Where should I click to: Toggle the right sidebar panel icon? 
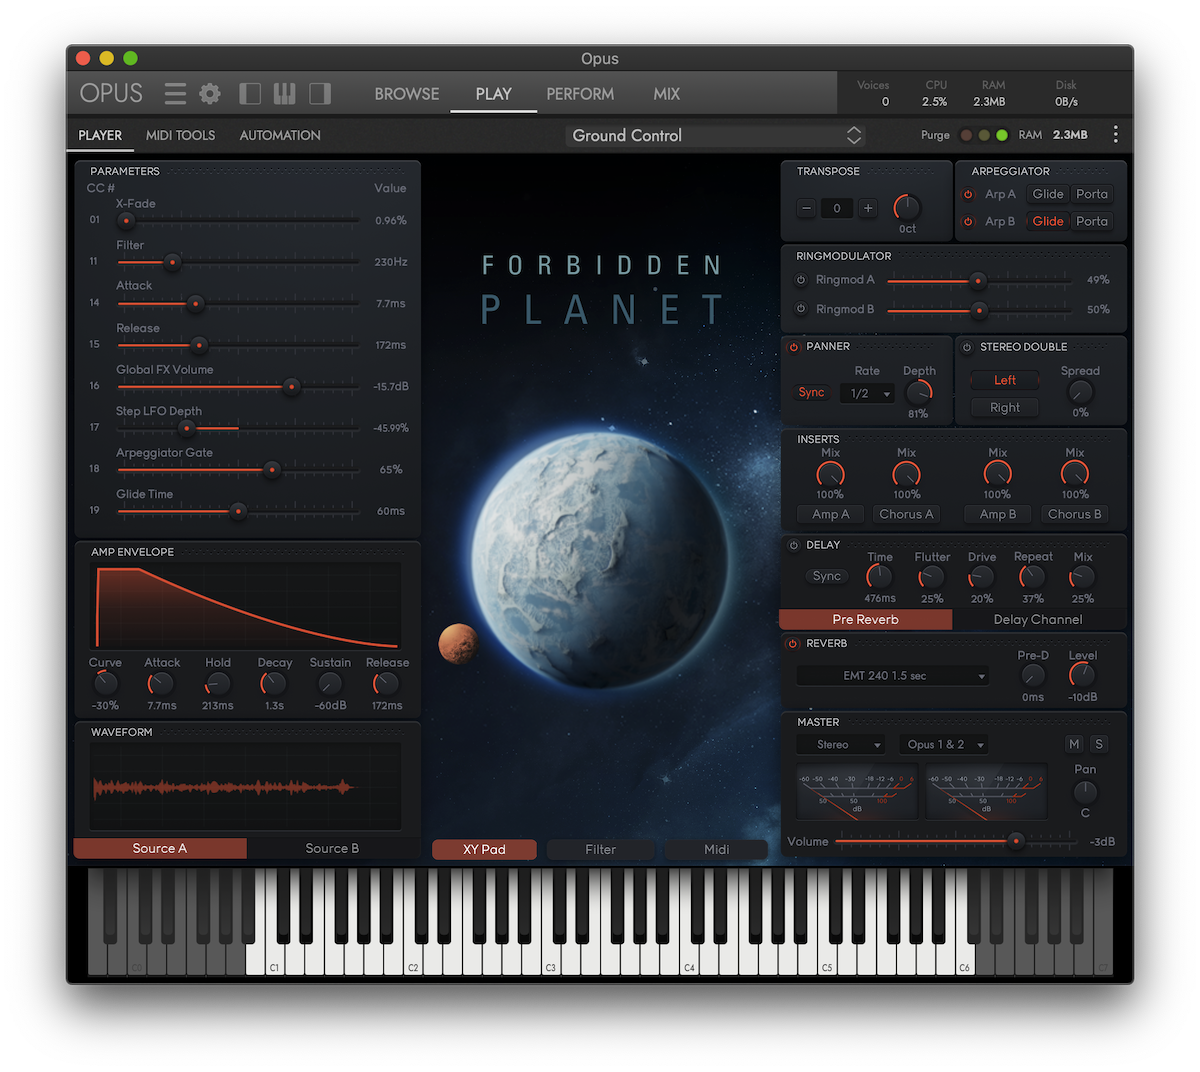click(x=320, y=94)
